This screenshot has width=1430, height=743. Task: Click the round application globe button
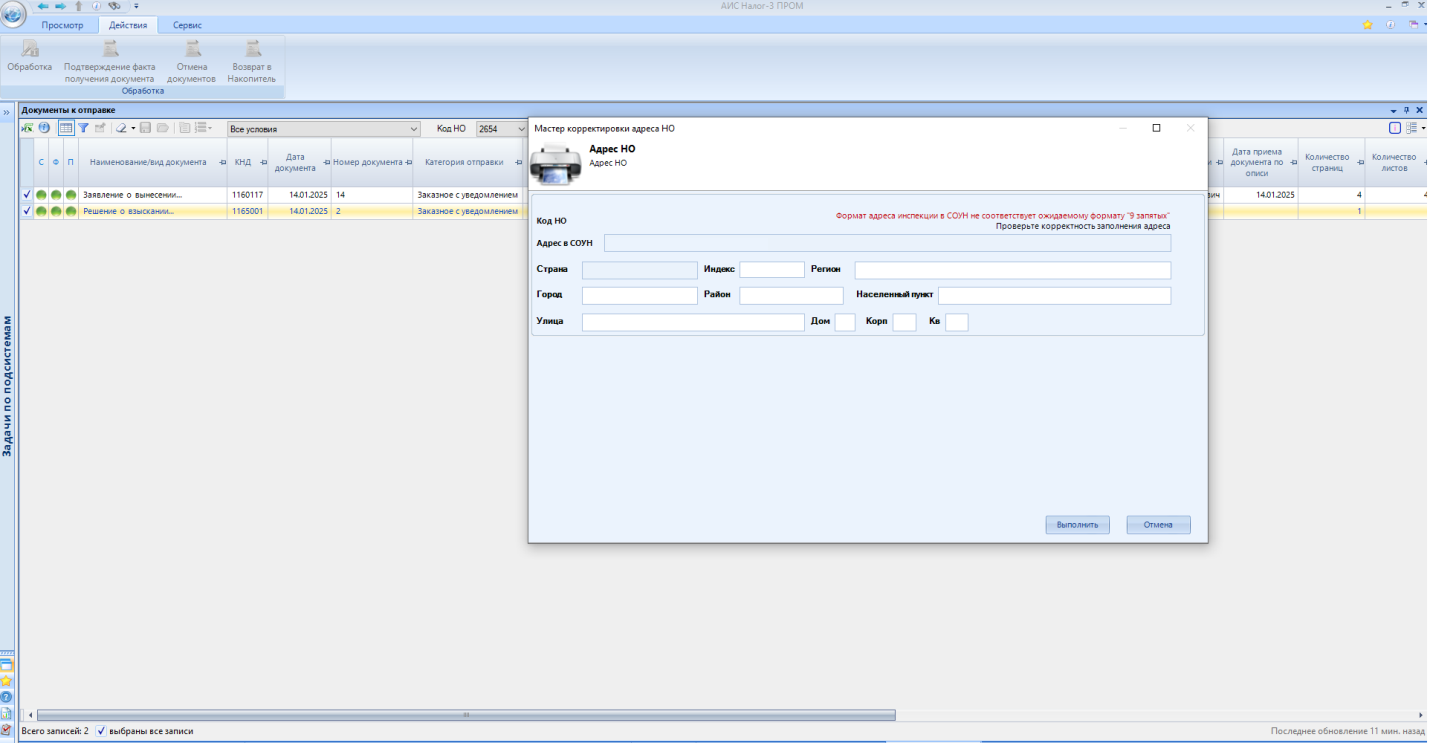click(x=14, y=14)
